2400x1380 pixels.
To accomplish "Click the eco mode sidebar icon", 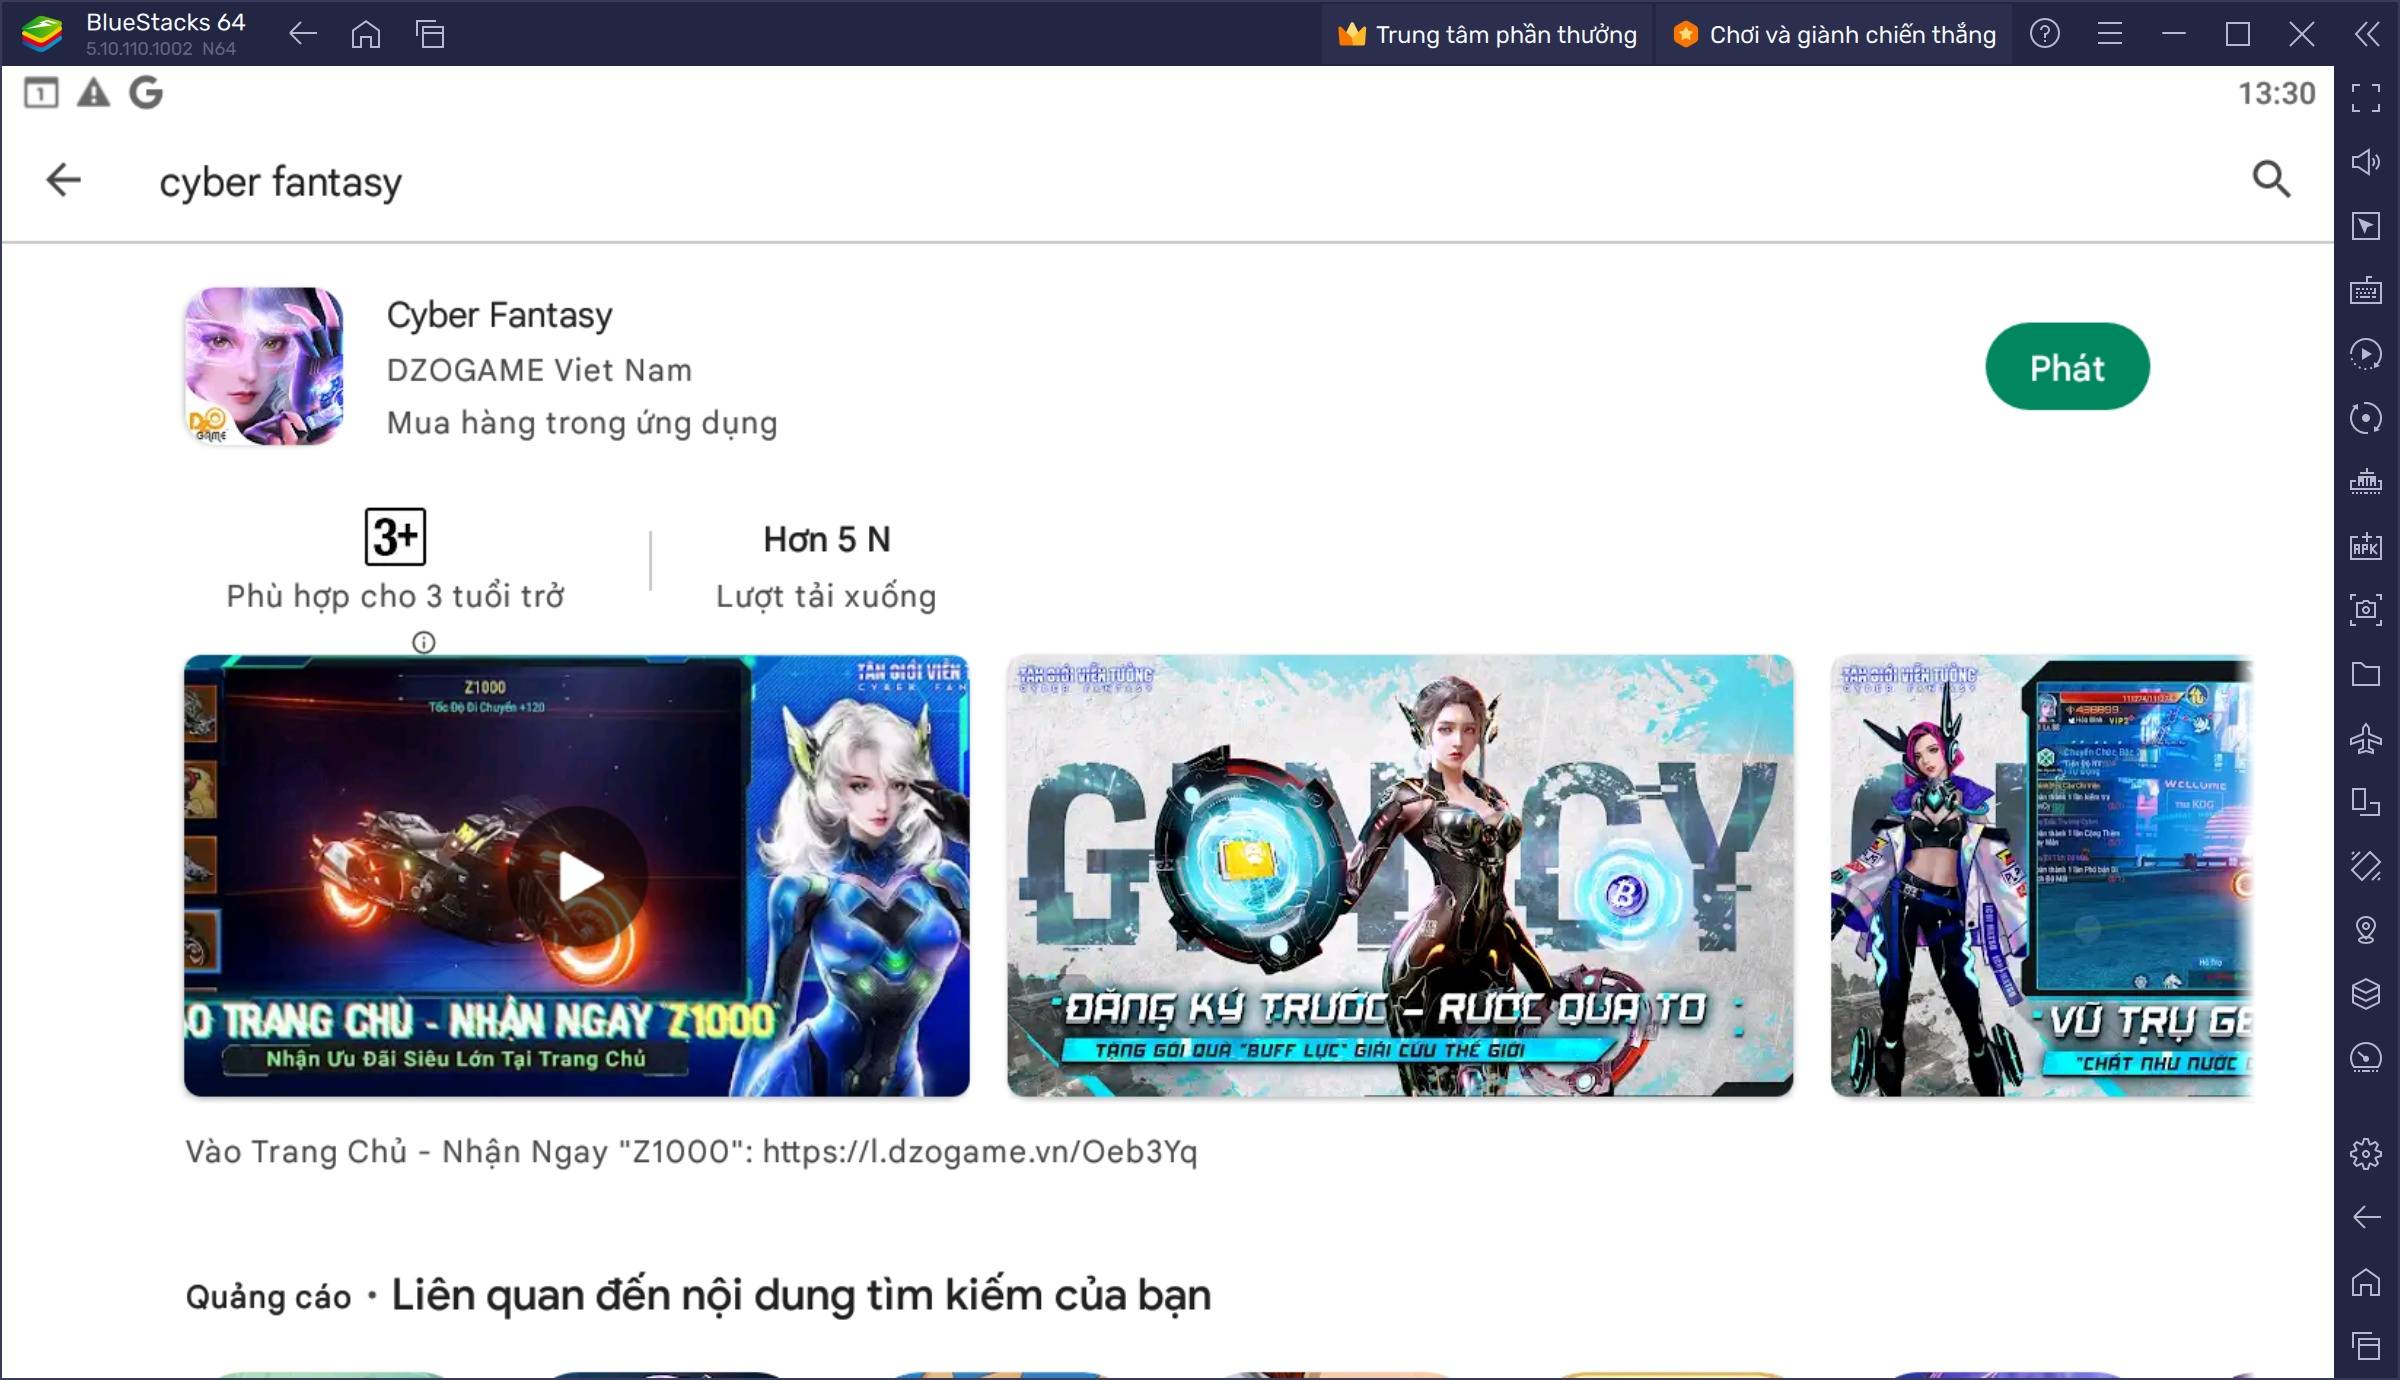I will 2366,1058.
